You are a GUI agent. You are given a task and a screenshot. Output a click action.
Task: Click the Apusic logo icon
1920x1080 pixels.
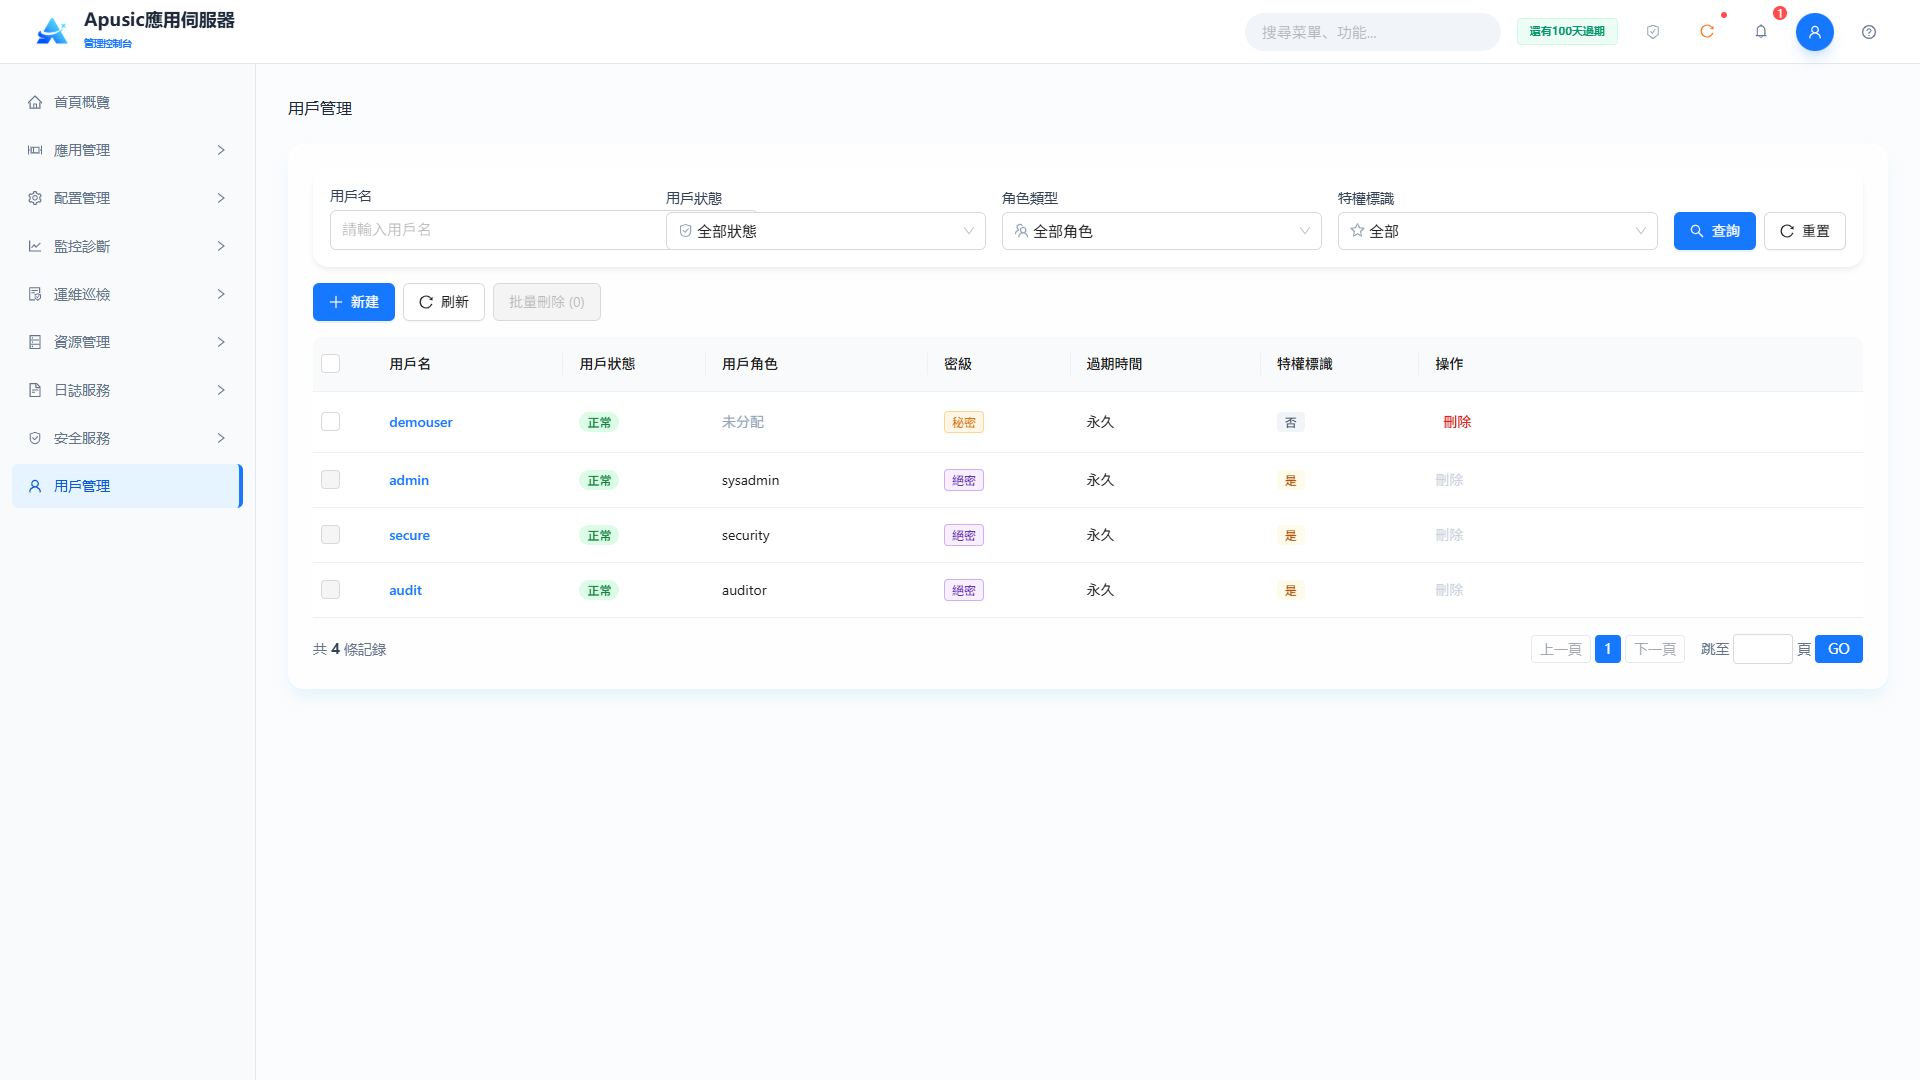click(52, 31)
